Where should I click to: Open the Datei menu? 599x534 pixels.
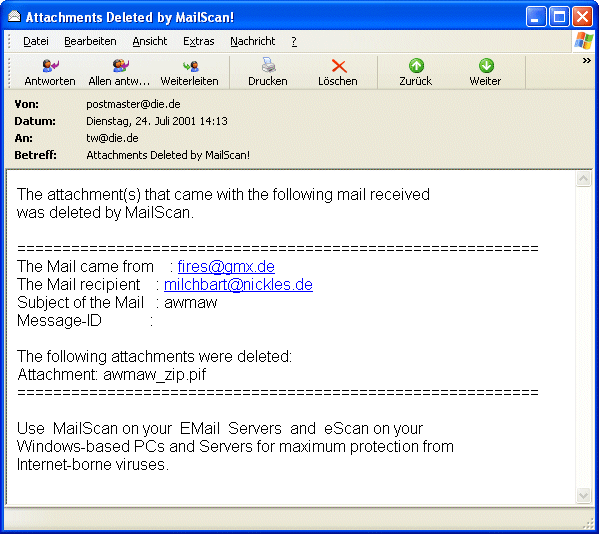(x=36, y=41)
